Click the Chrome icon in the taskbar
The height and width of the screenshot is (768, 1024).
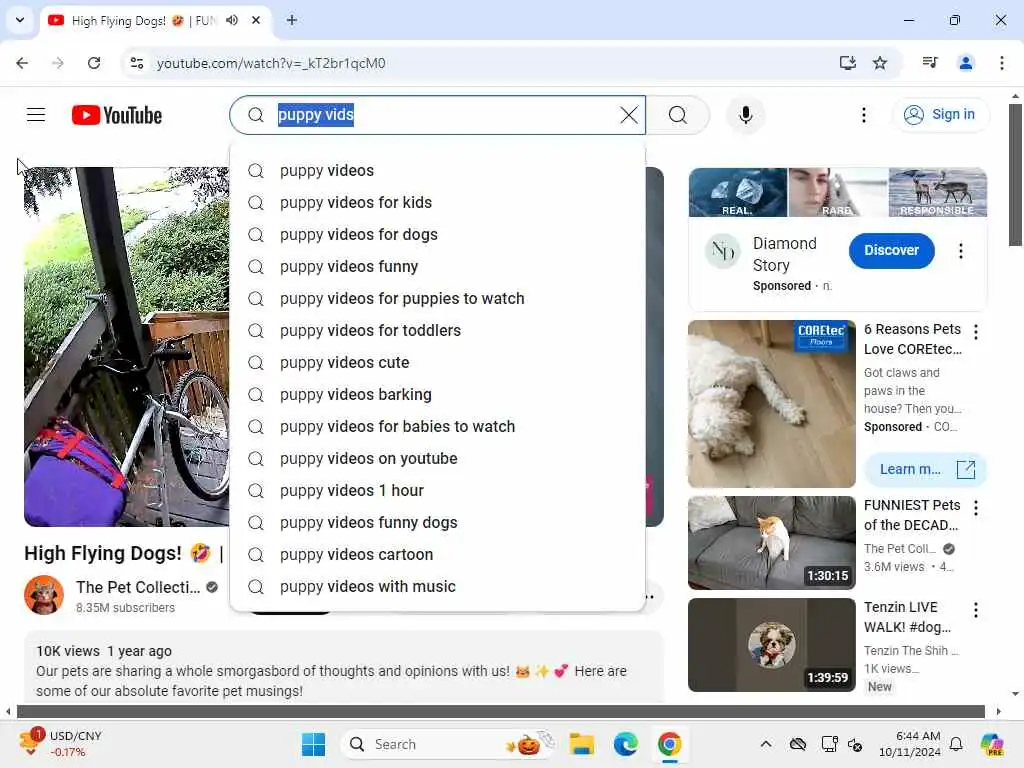tap(669, 744)
